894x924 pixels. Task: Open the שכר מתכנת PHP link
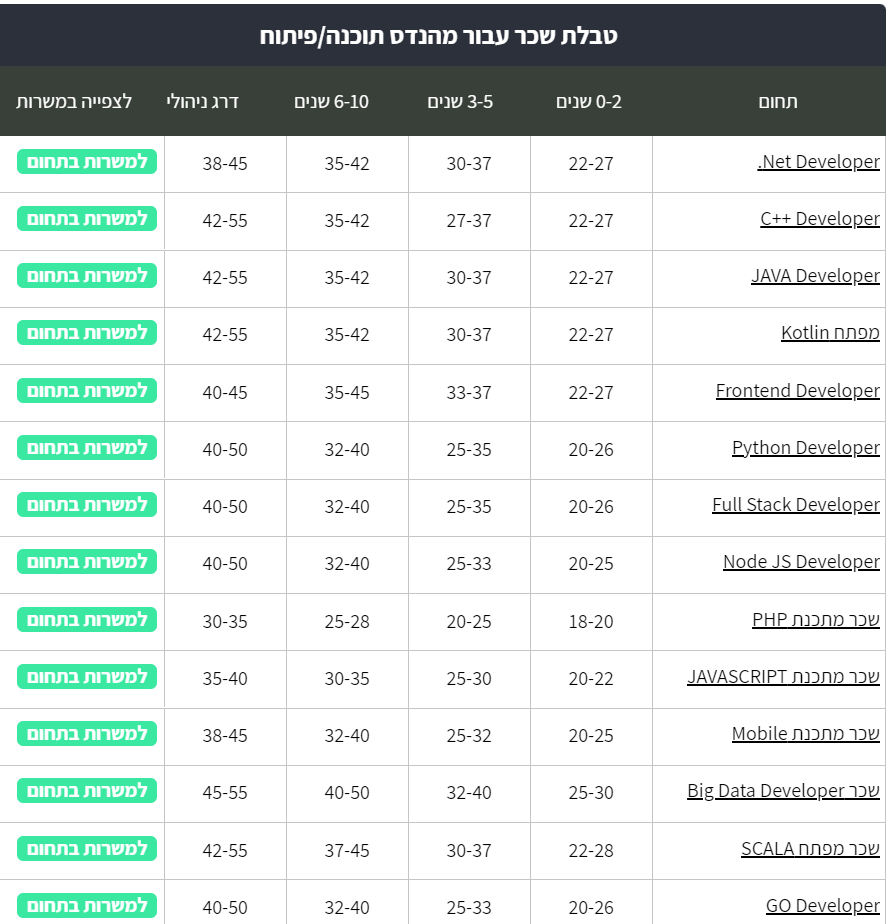click(x=815, y=620)
